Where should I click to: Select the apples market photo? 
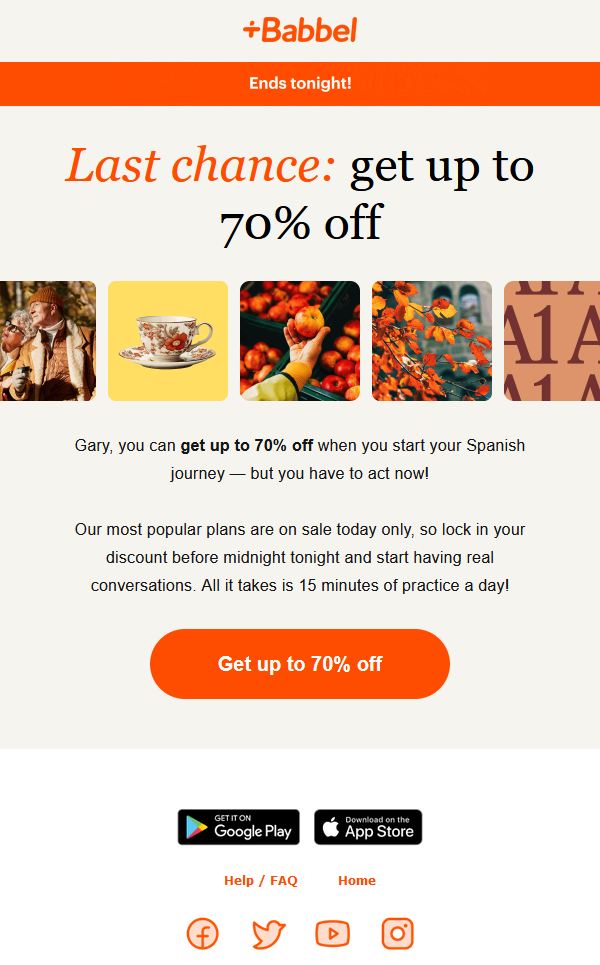point(299,341)
